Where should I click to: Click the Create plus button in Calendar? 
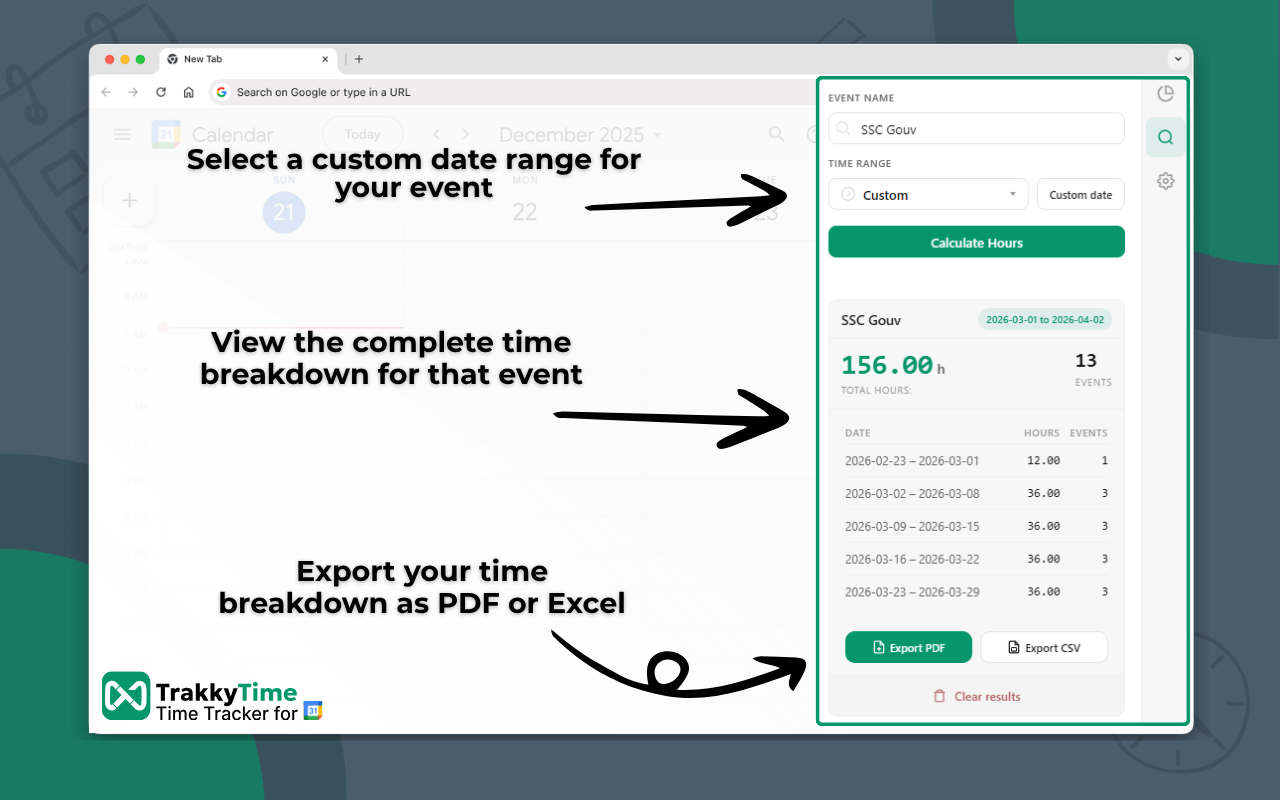click(129, 201)
